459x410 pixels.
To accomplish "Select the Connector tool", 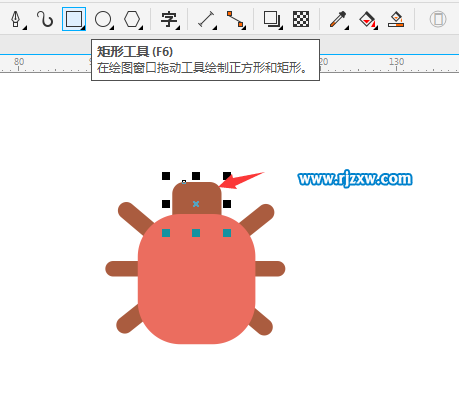I will tap(235, 19).
